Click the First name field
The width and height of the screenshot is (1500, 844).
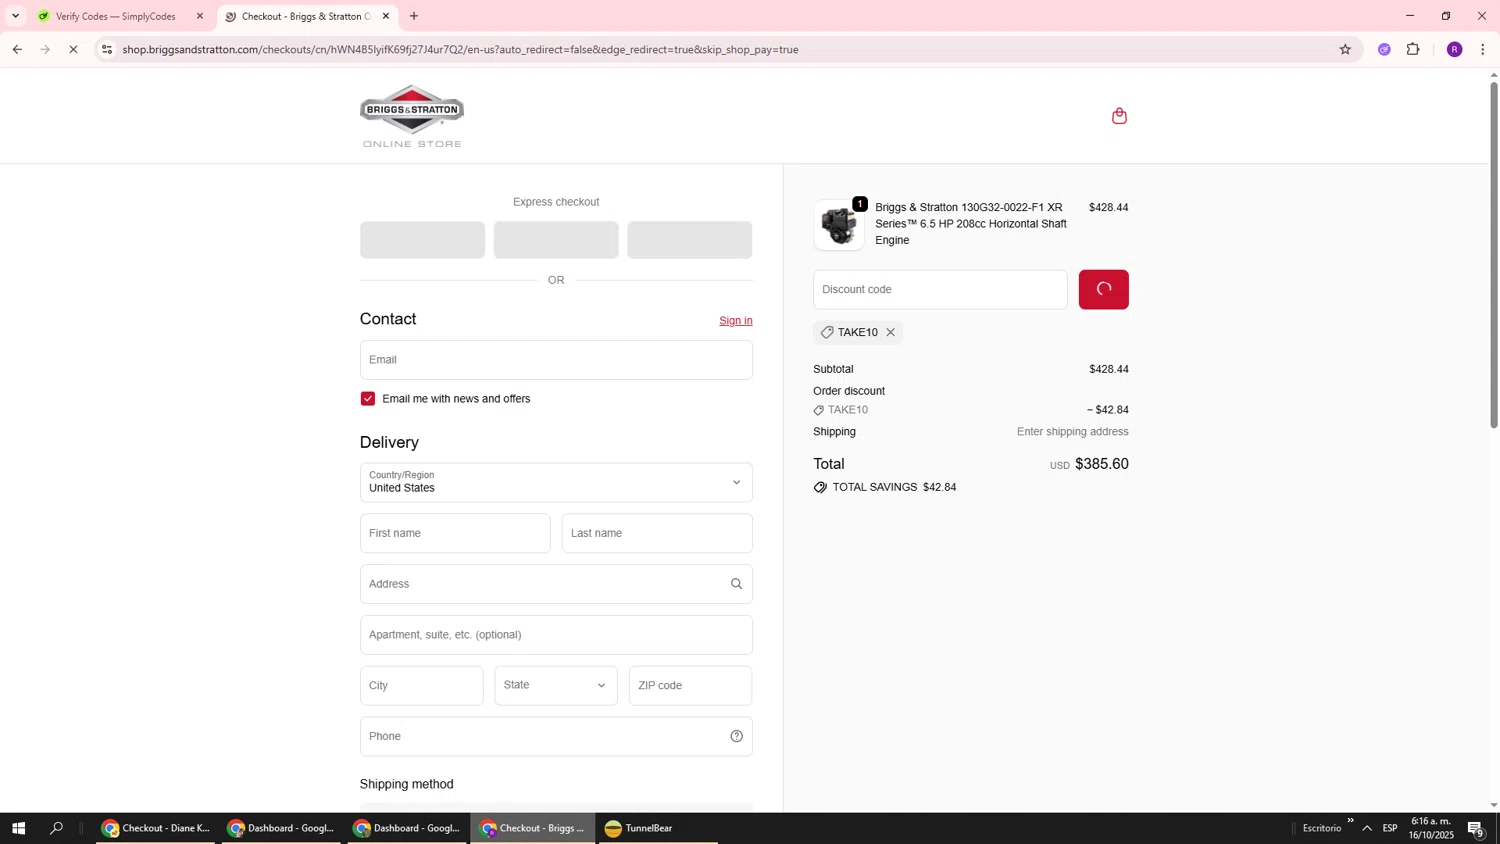455,534
